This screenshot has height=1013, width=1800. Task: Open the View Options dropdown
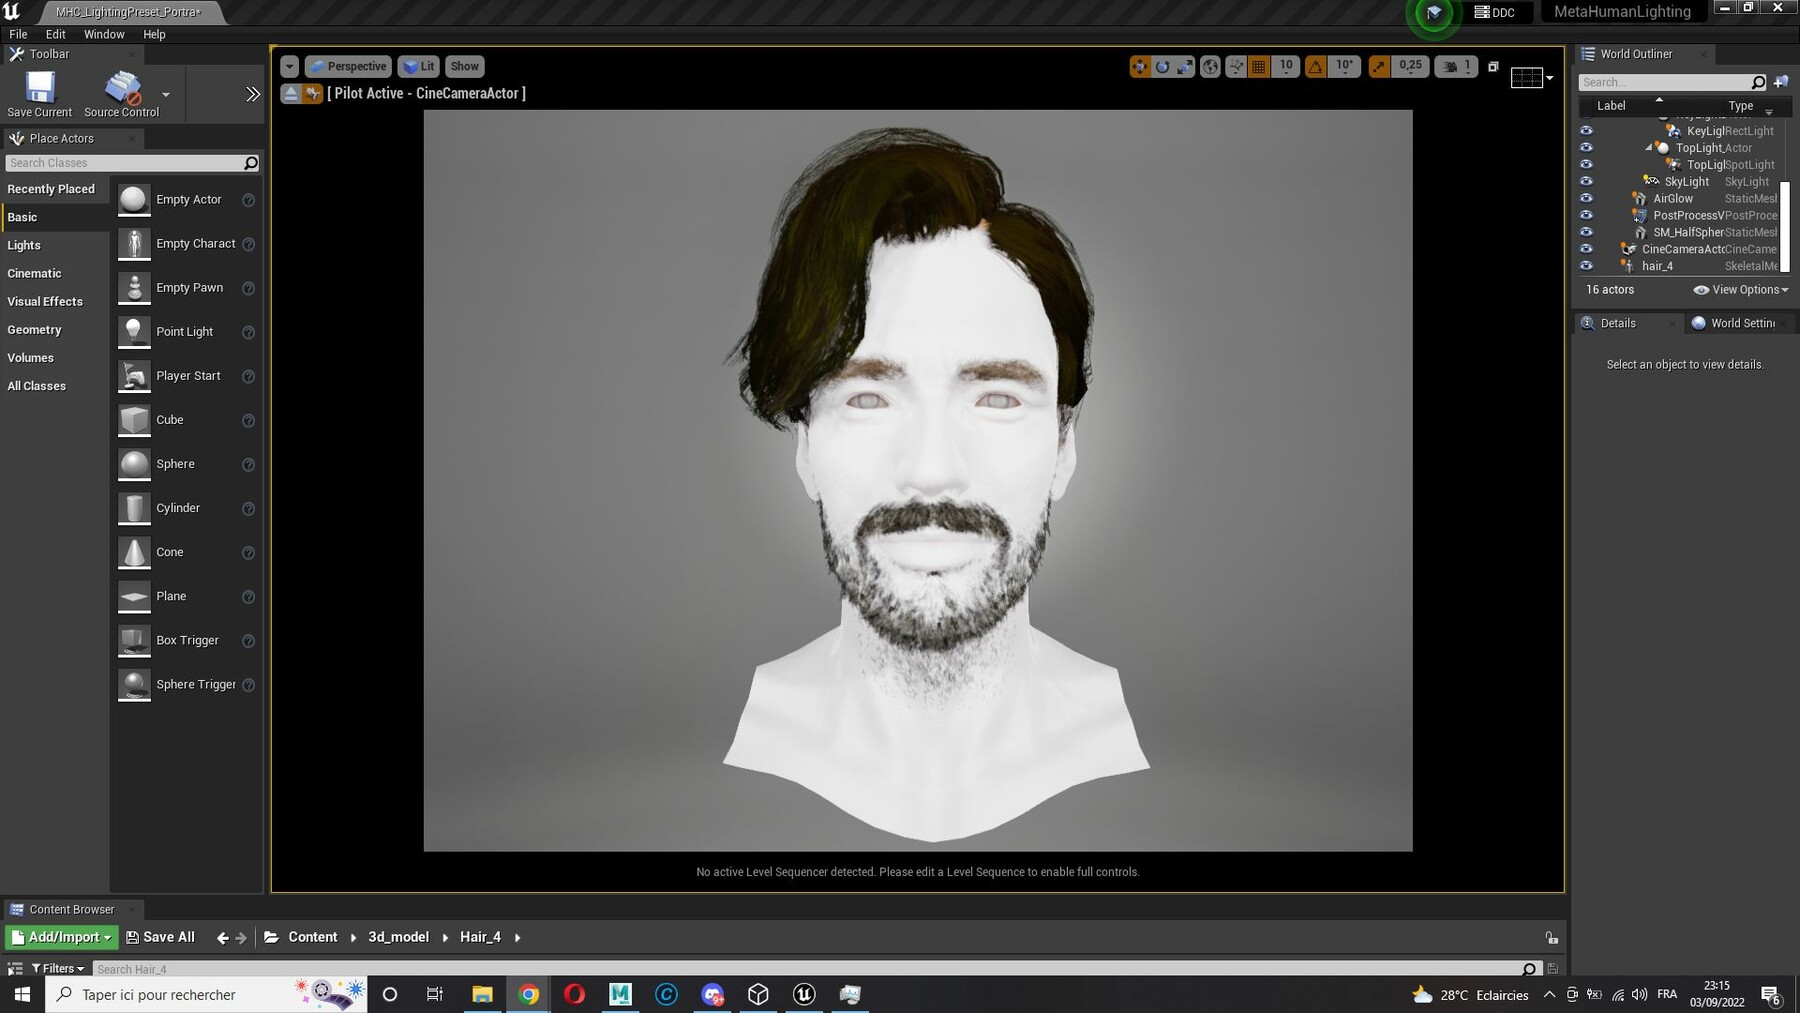click(1741, 290)
